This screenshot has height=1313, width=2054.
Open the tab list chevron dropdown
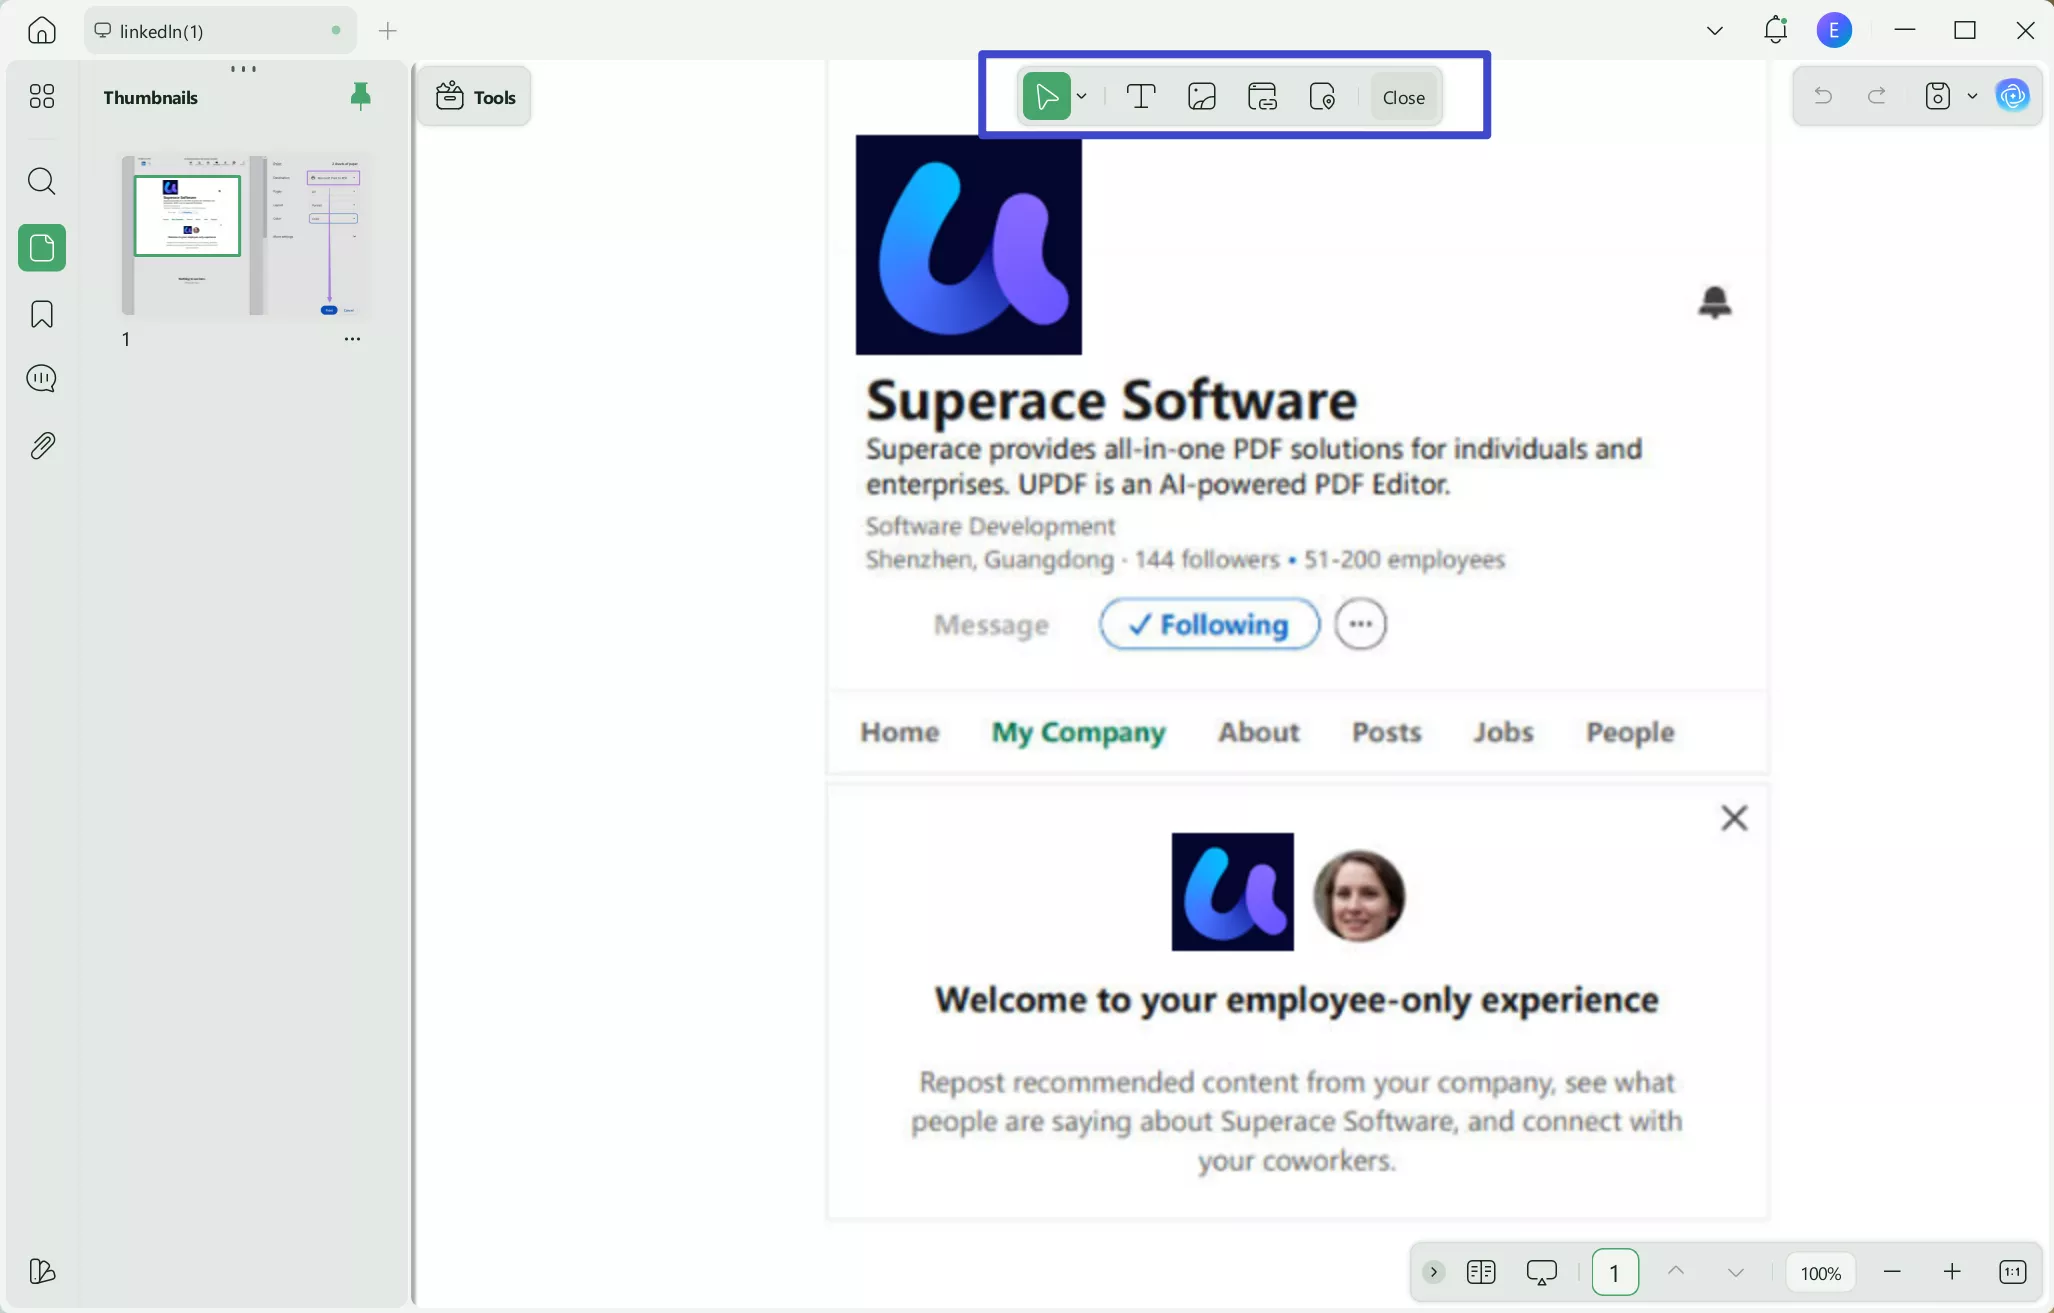click(1714, 31)
